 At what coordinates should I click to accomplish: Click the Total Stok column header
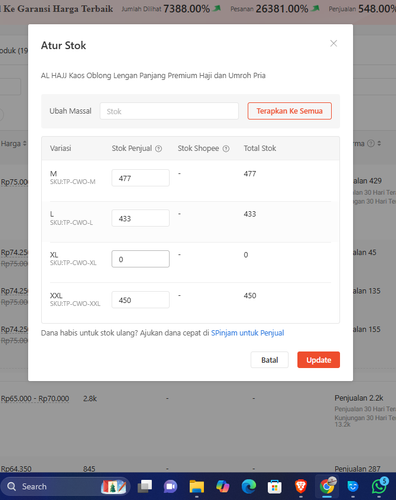(260, 148)
